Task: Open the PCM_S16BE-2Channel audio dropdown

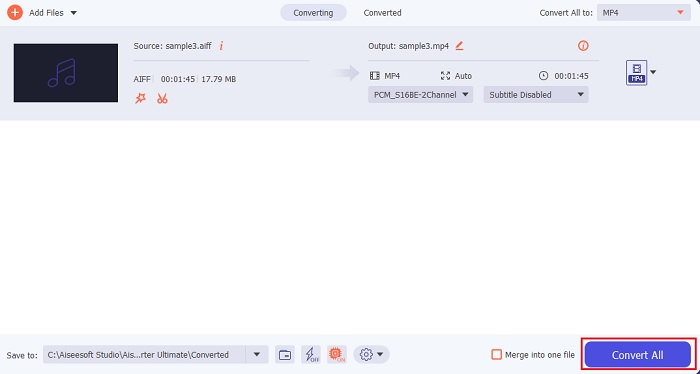Action: point(420,95)
